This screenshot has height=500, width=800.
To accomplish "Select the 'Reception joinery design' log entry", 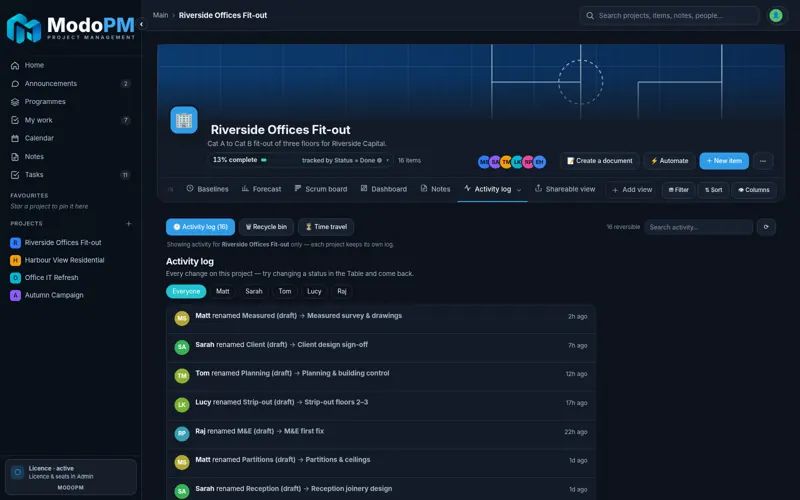I will click(x=381, y=489).
